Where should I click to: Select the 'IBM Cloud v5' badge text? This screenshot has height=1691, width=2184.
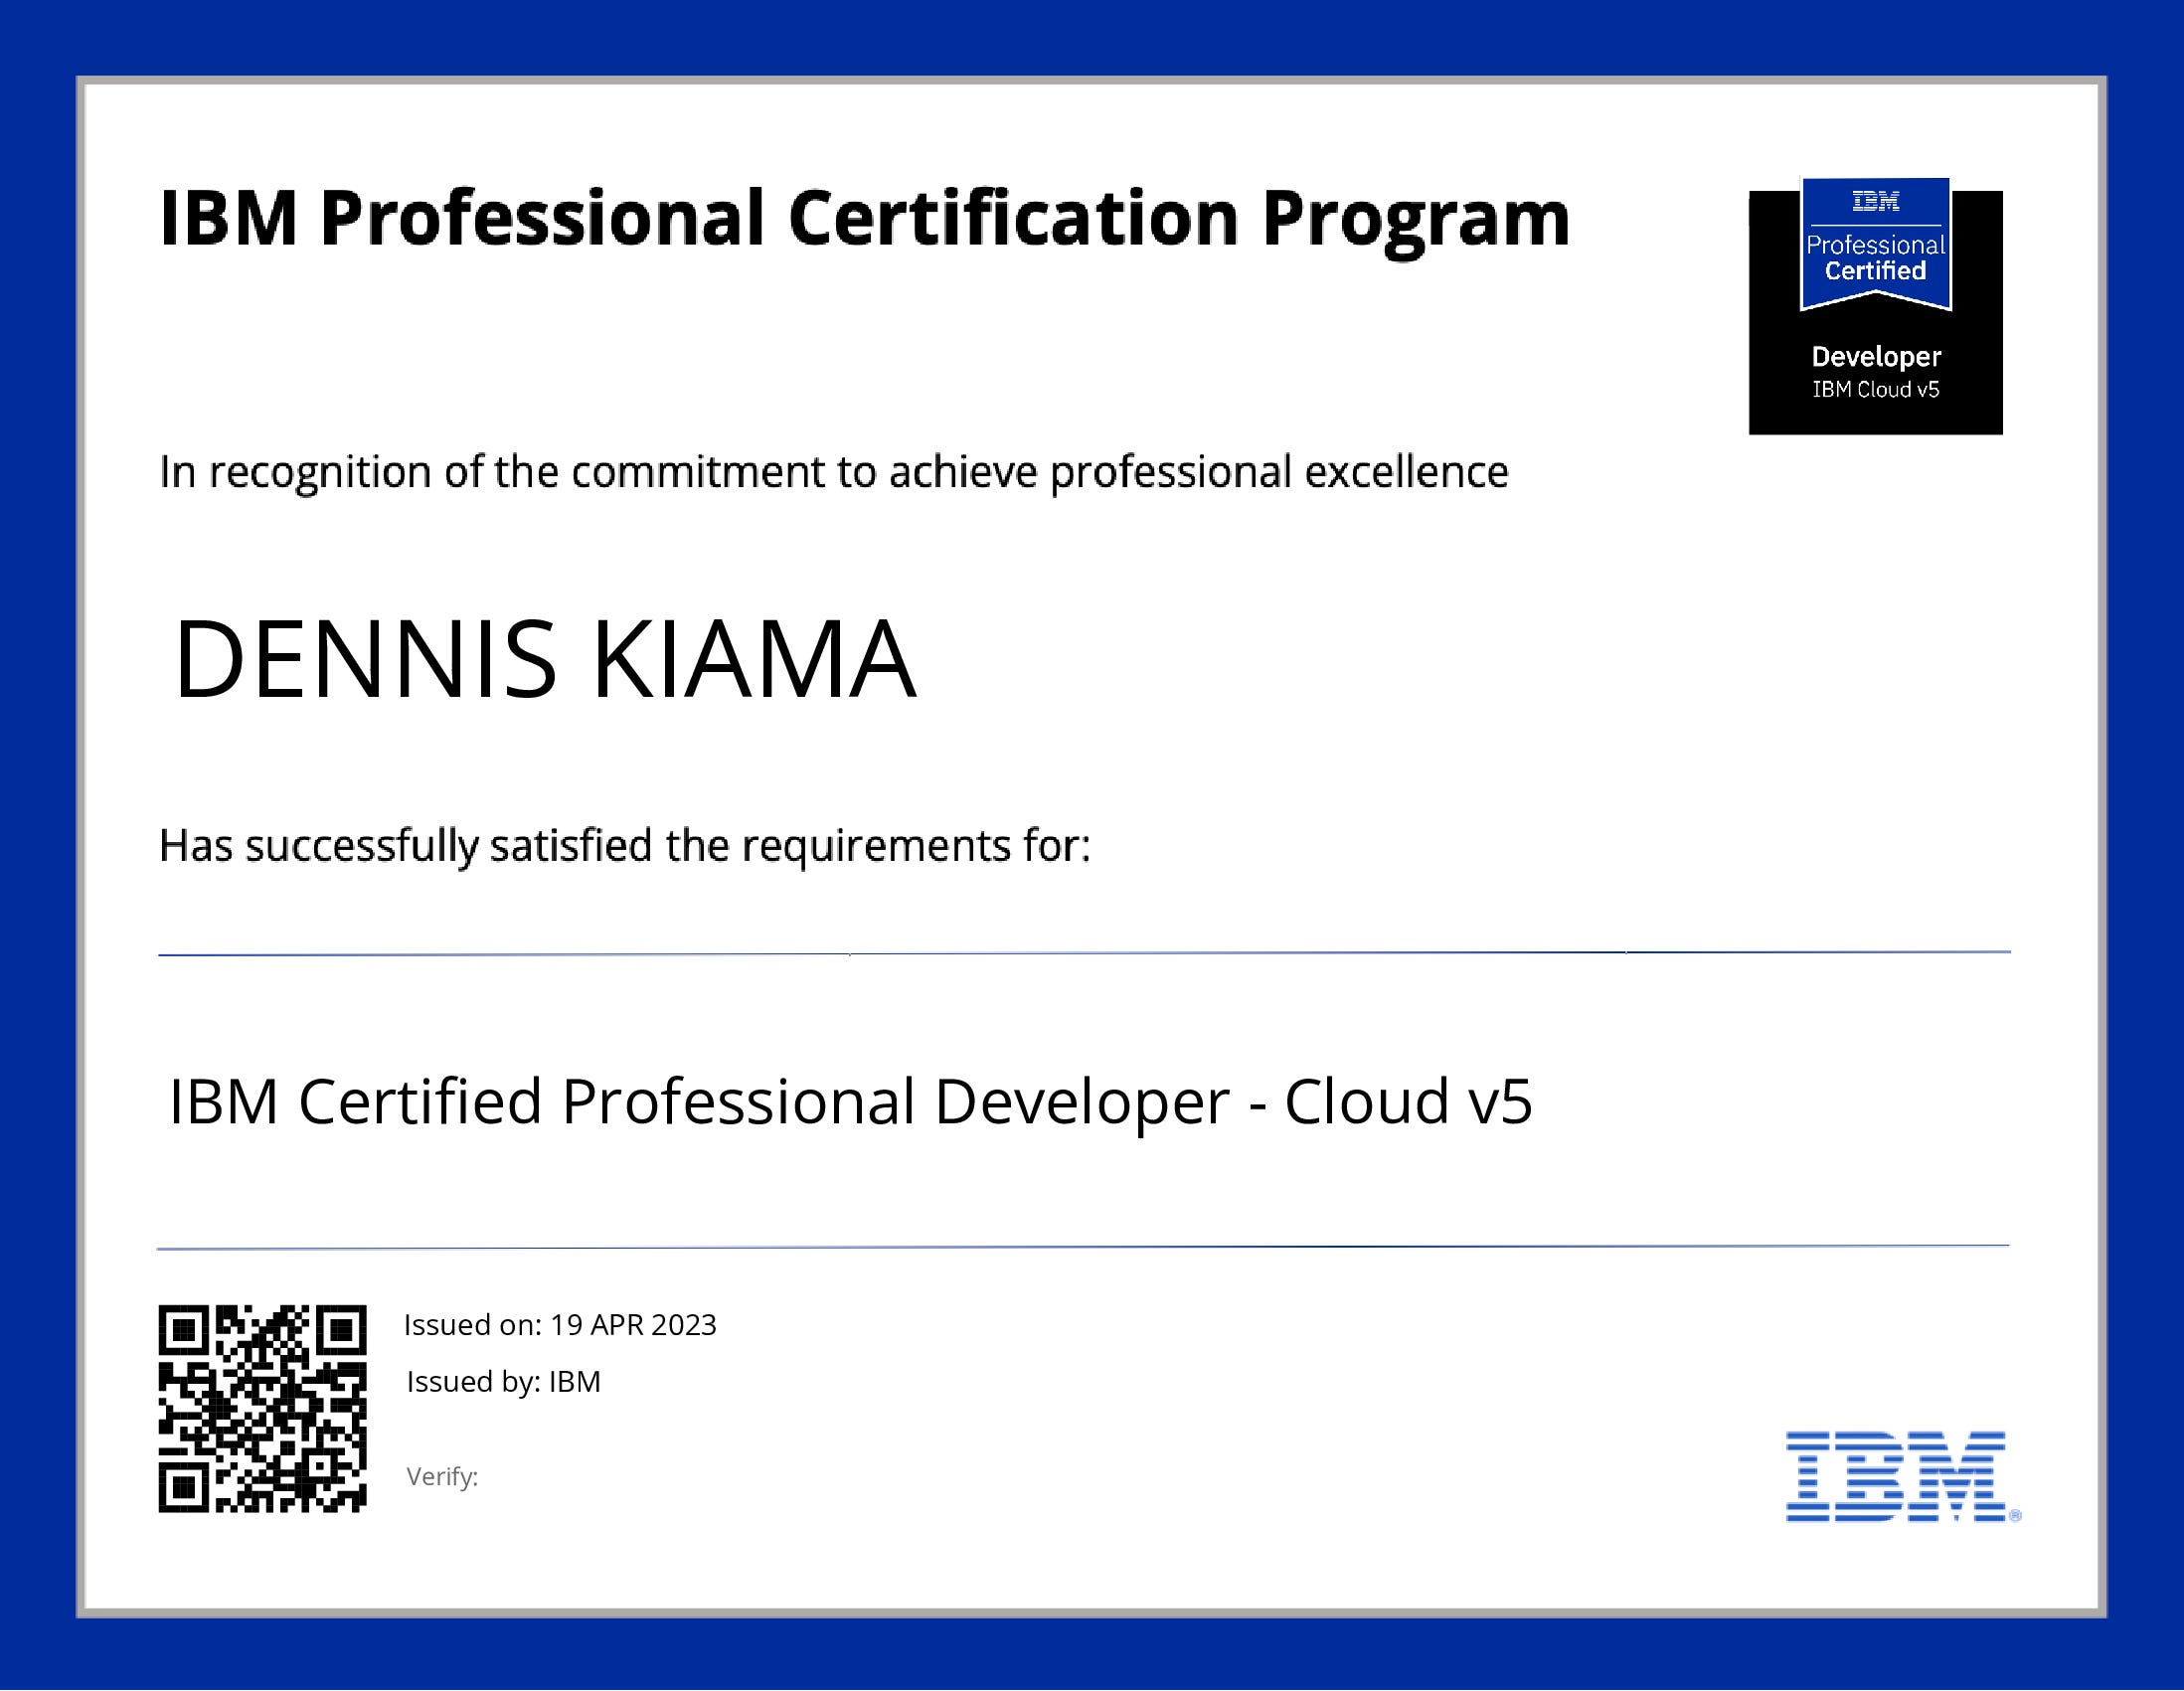(1875, 390)
